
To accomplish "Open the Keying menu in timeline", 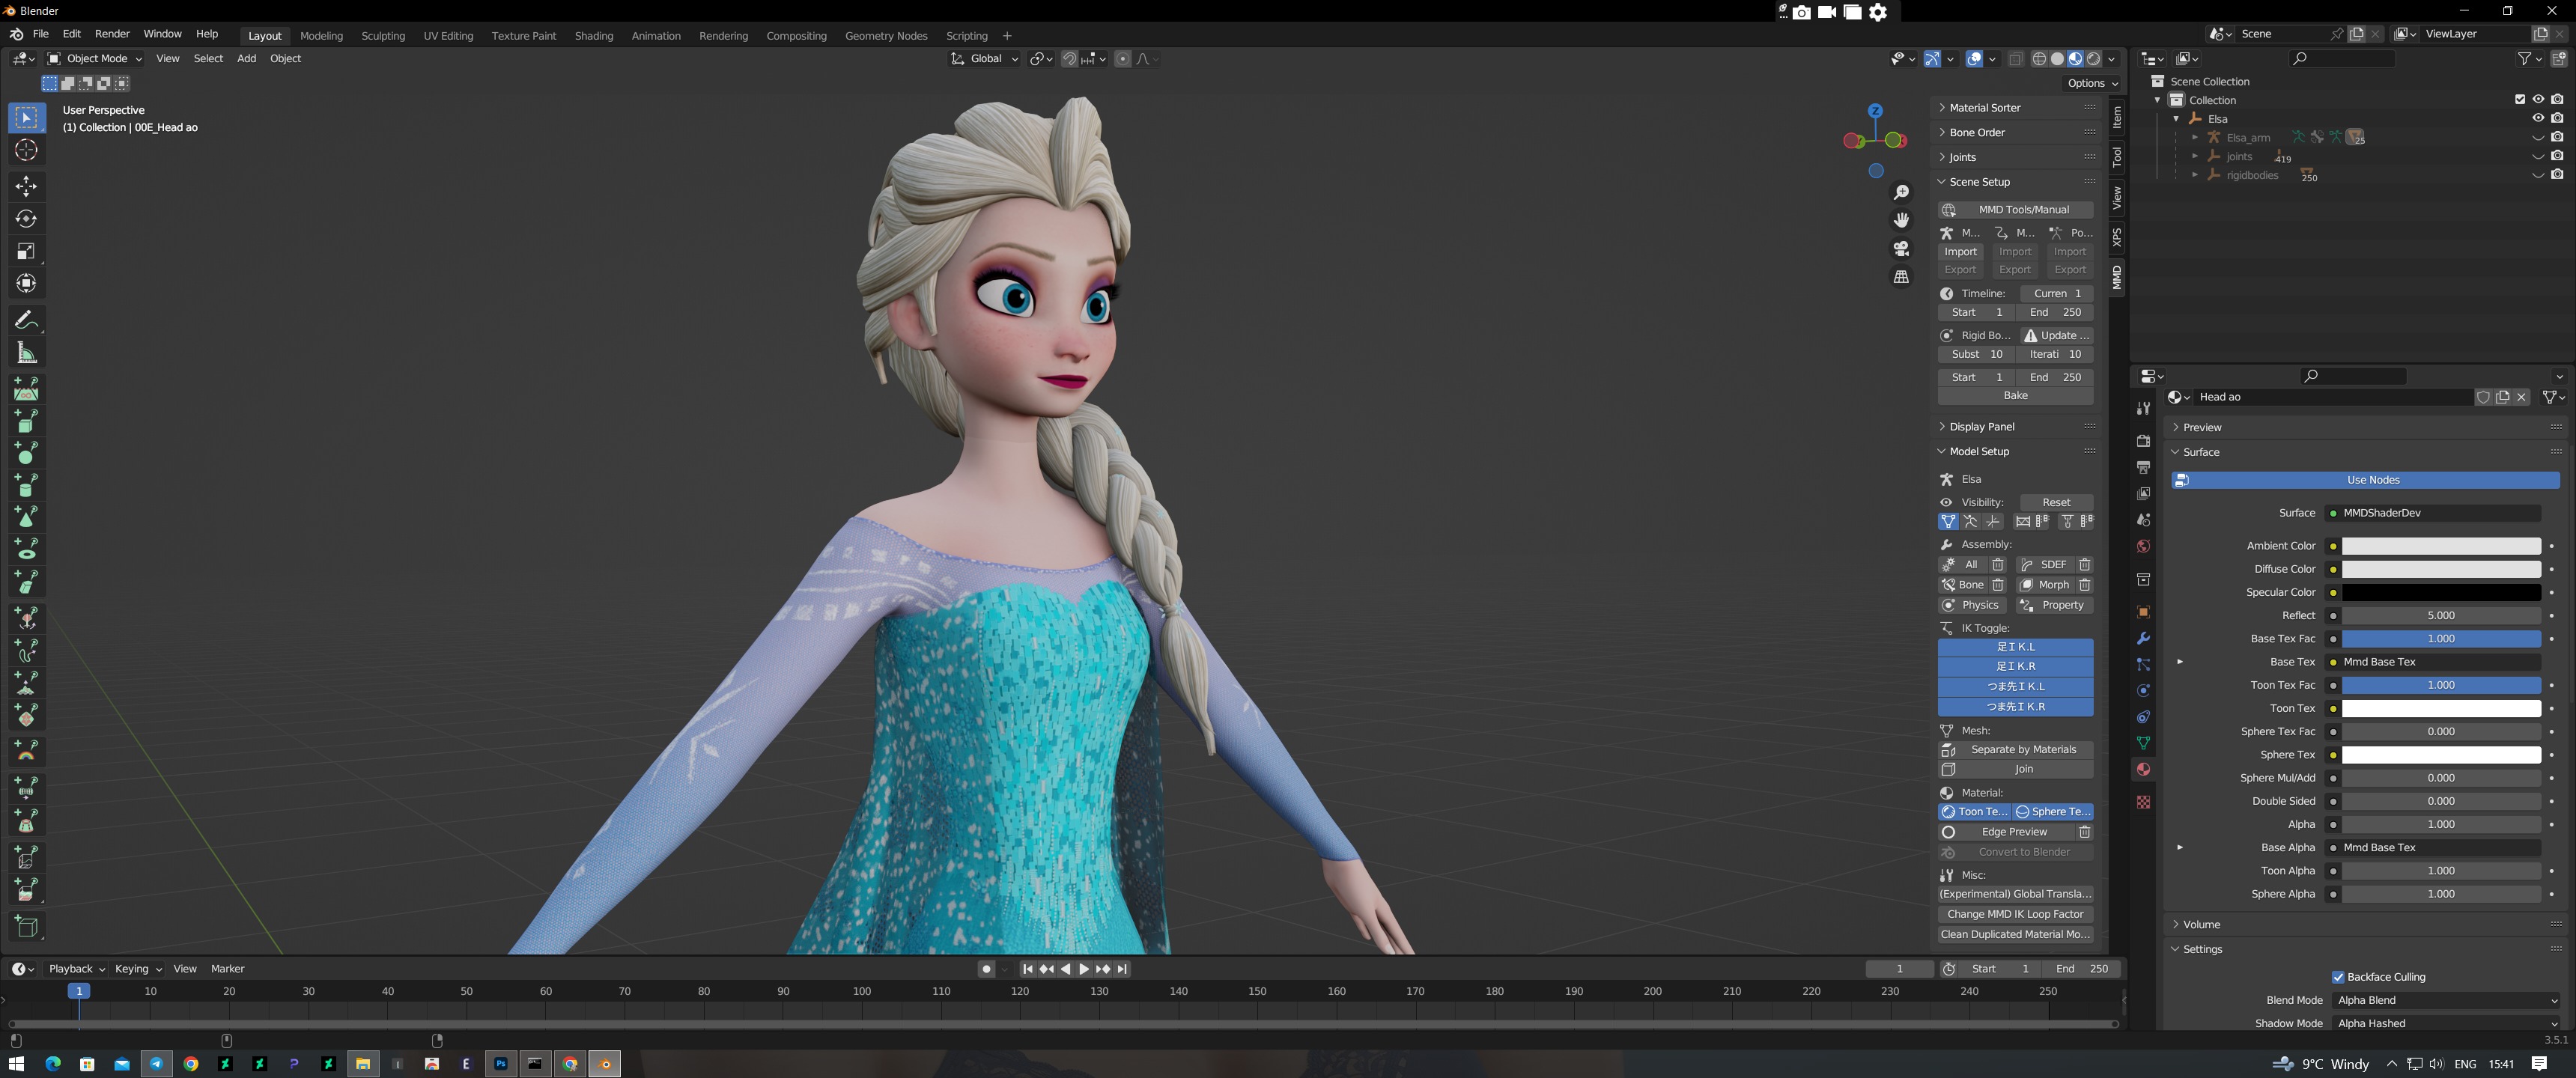I will coord(138,969).
